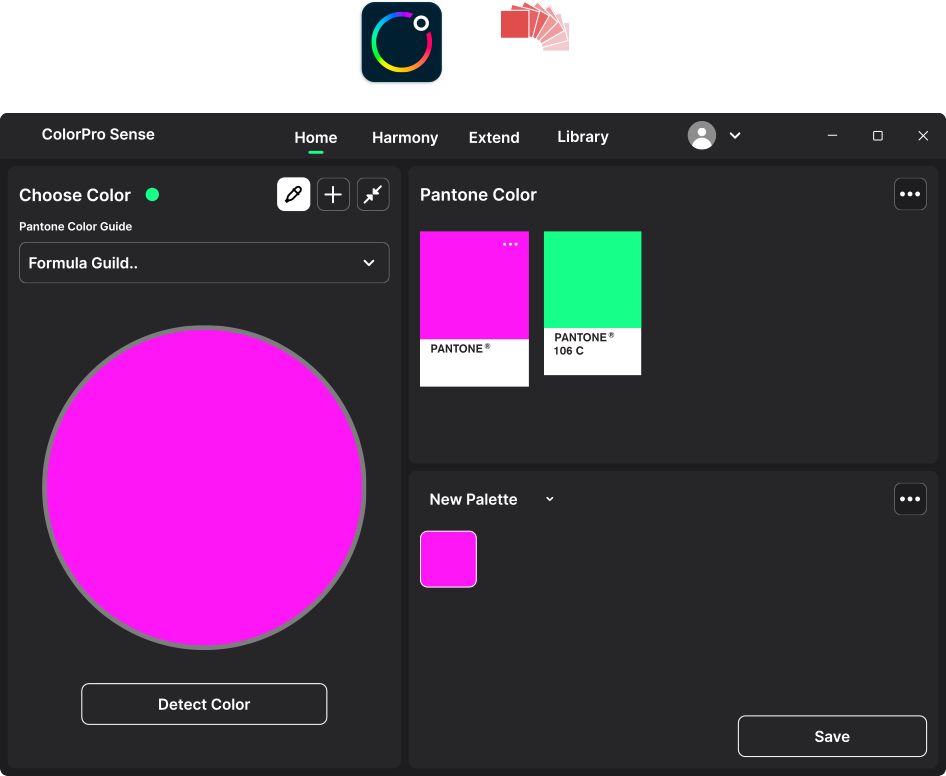This screenshot has width=946, height=776.
Task: Open the Library tab
Action: click(x=583, y=137)
